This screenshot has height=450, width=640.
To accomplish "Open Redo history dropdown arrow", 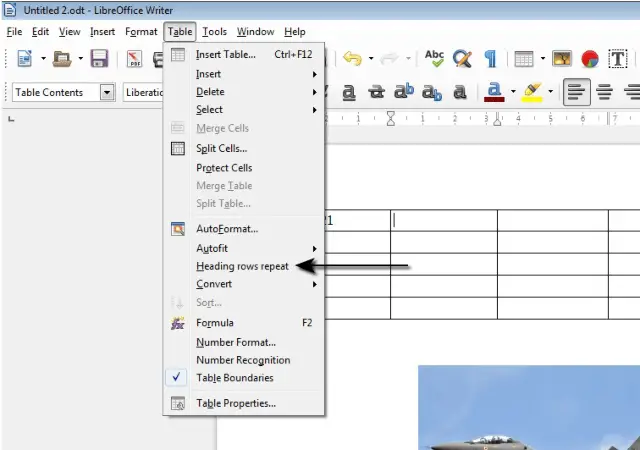I will (408, 59).
